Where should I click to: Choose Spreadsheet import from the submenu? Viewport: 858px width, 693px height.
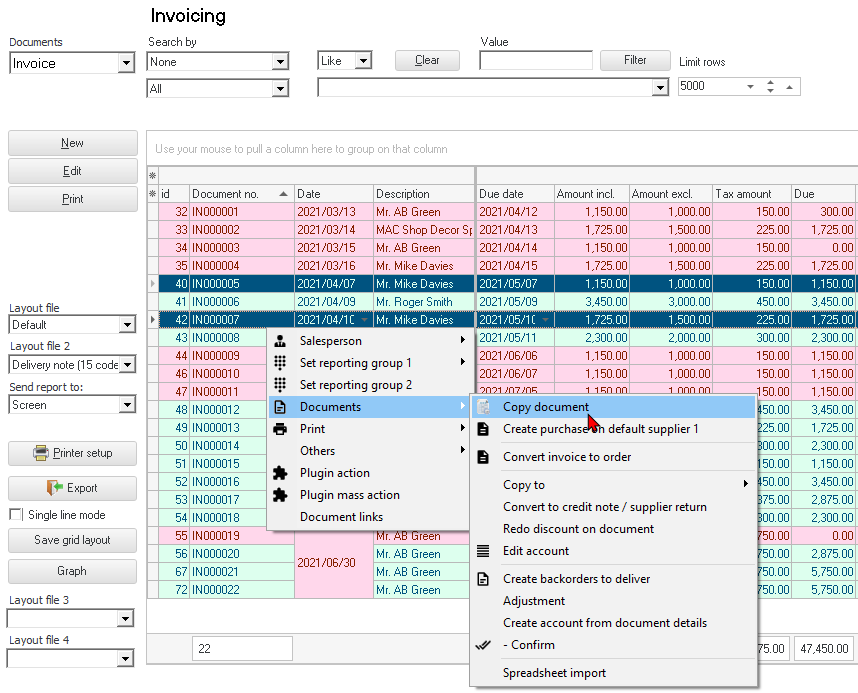pyautogui.click(x=554, y=673)
